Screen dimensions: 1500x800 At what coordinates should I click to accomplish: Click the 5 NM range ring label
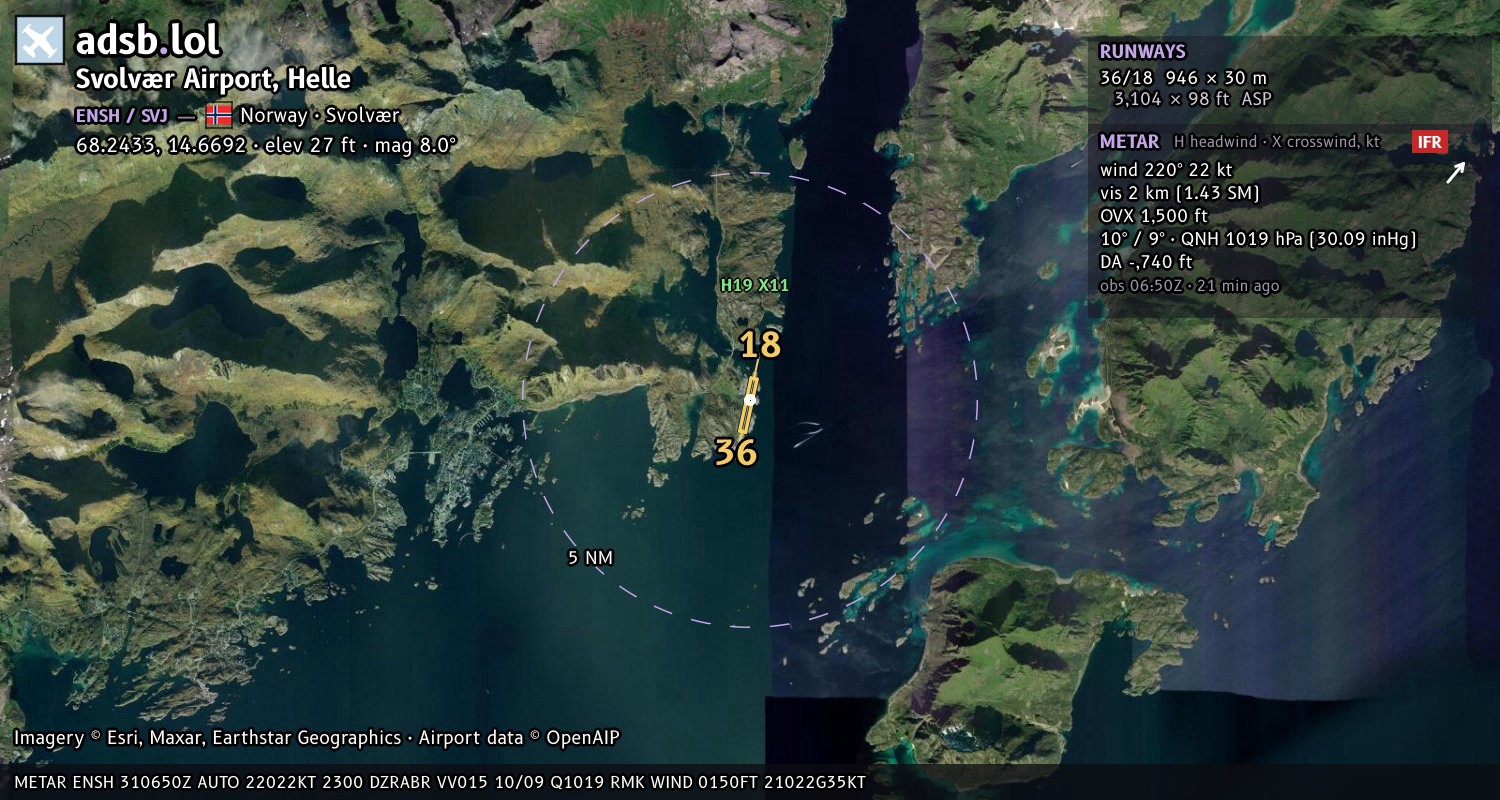(590, 558)
